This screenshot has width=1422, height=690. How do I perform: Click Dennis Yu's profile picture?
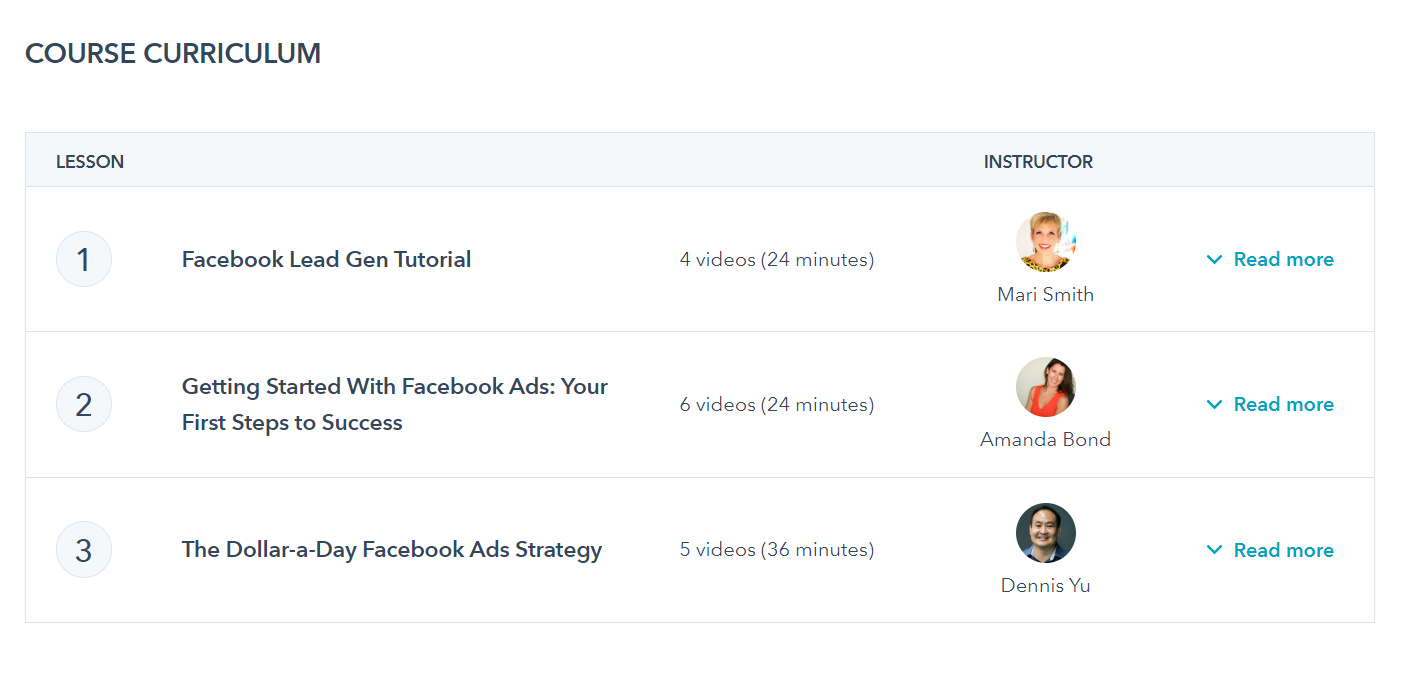click(x=1045, y=533)
